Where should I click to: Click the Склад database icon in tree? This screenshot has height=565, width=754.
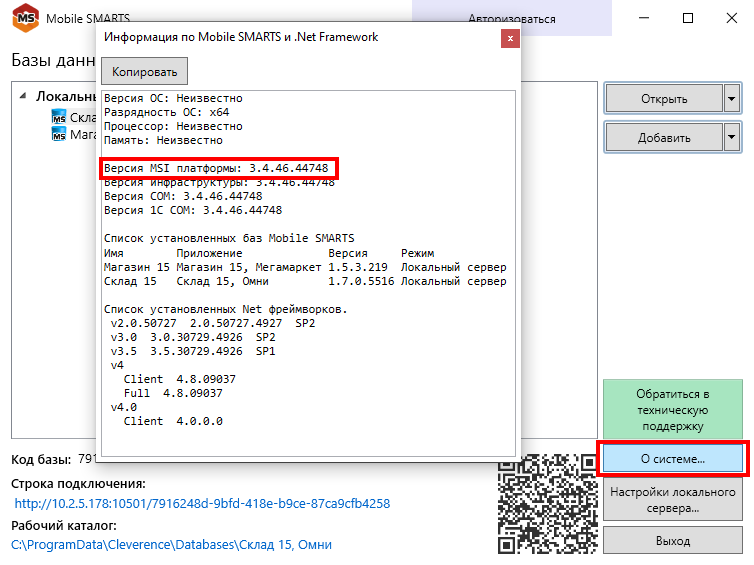[59, 117]
